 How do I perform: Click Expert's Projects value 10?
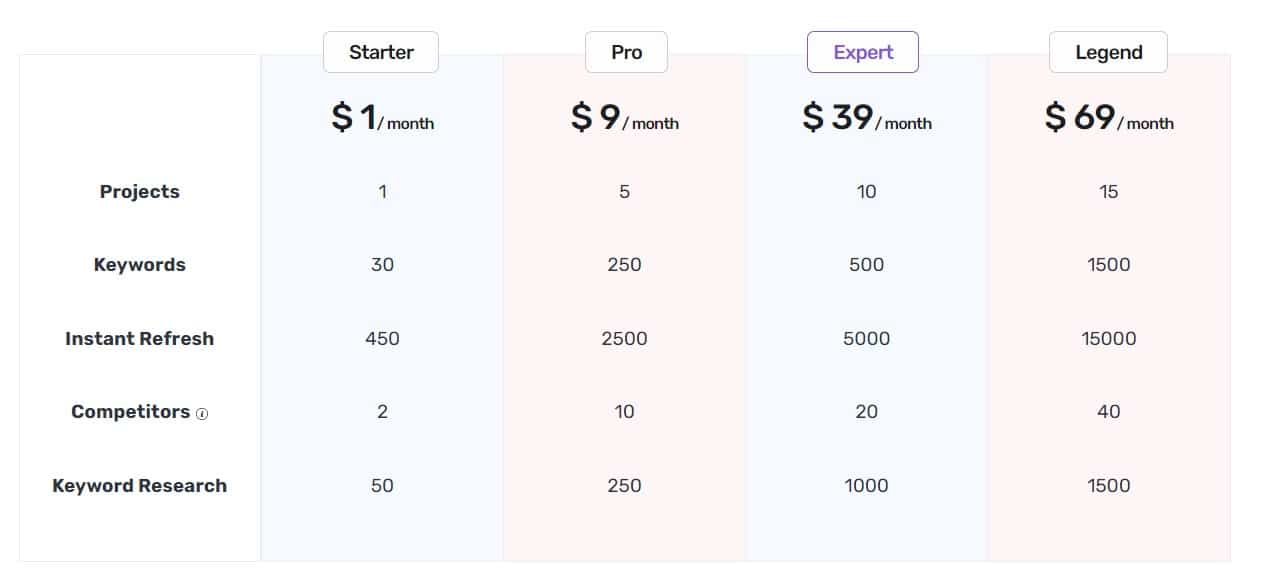pyautogui.click(x=866, y=192)
